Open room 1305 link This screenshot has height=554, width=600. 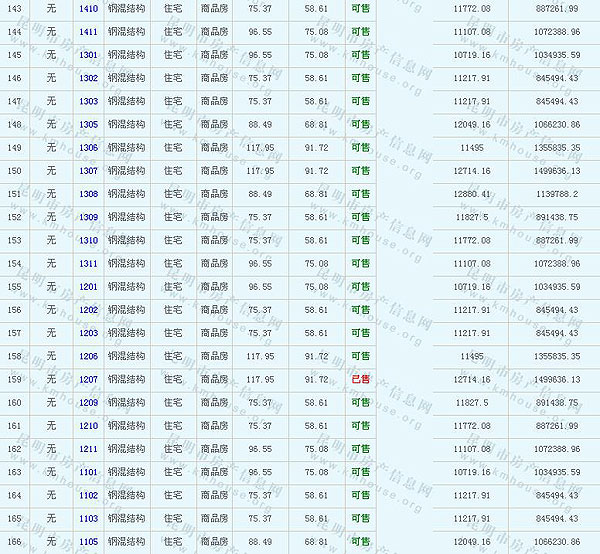click(88, 124)
